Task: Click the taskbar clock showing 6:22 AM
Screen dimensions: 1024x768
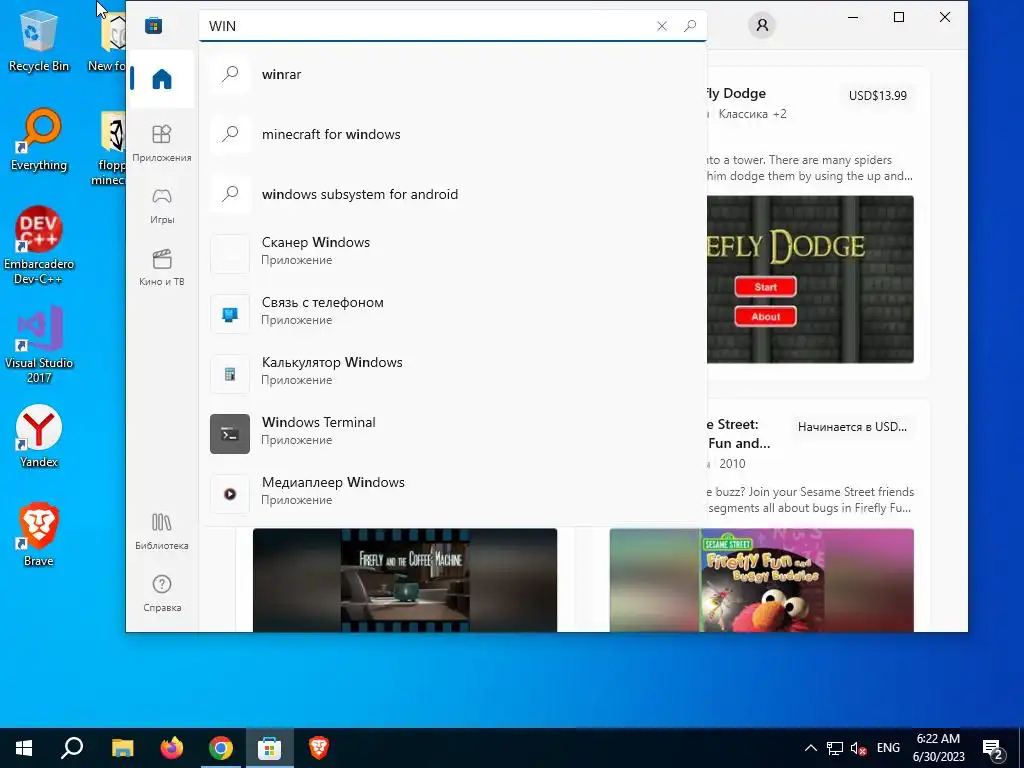Action: pos(938,748)
